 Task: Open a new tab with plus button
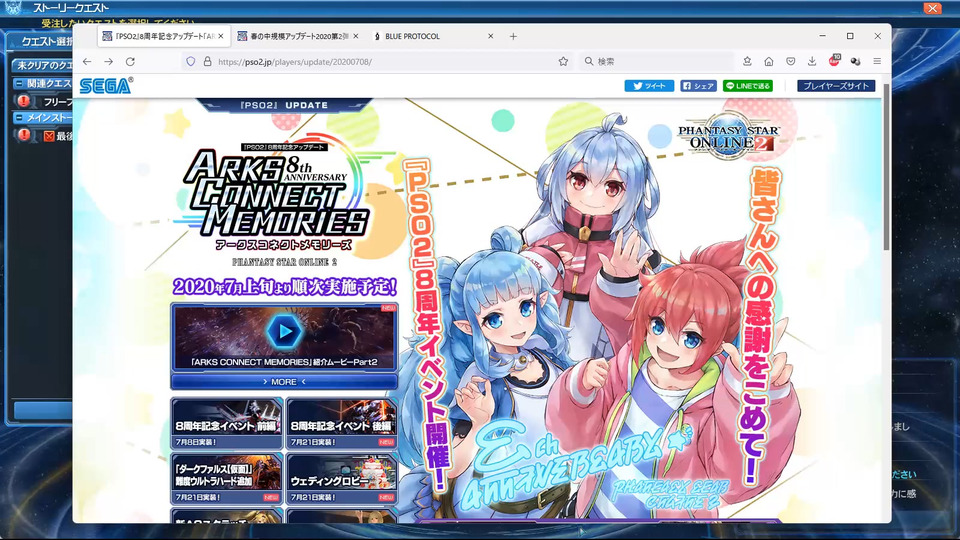pos(513,36)
